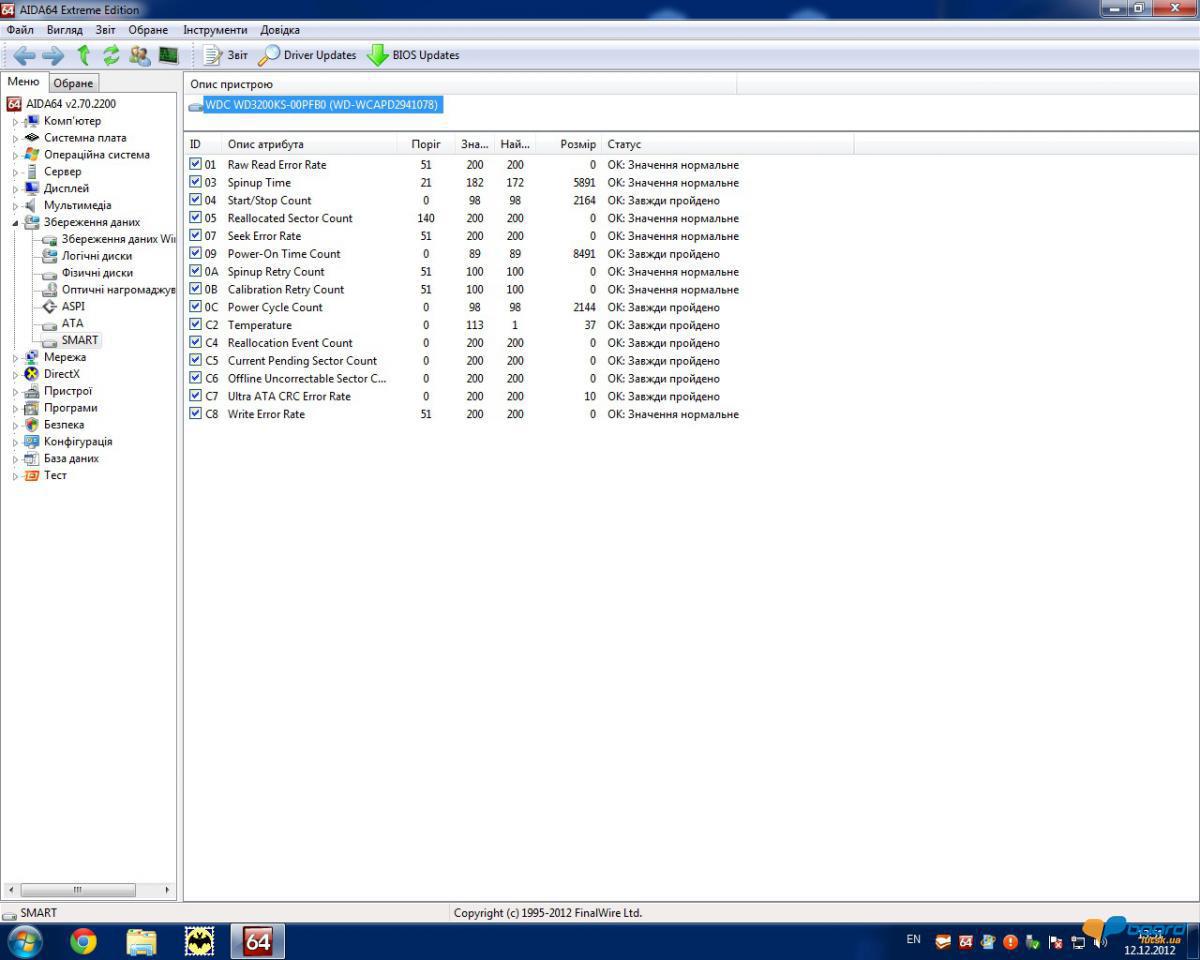The image size is (1200, 960).
Task: Click the Forward navigation arrow in toolbar
Action: tap(52, 56)
